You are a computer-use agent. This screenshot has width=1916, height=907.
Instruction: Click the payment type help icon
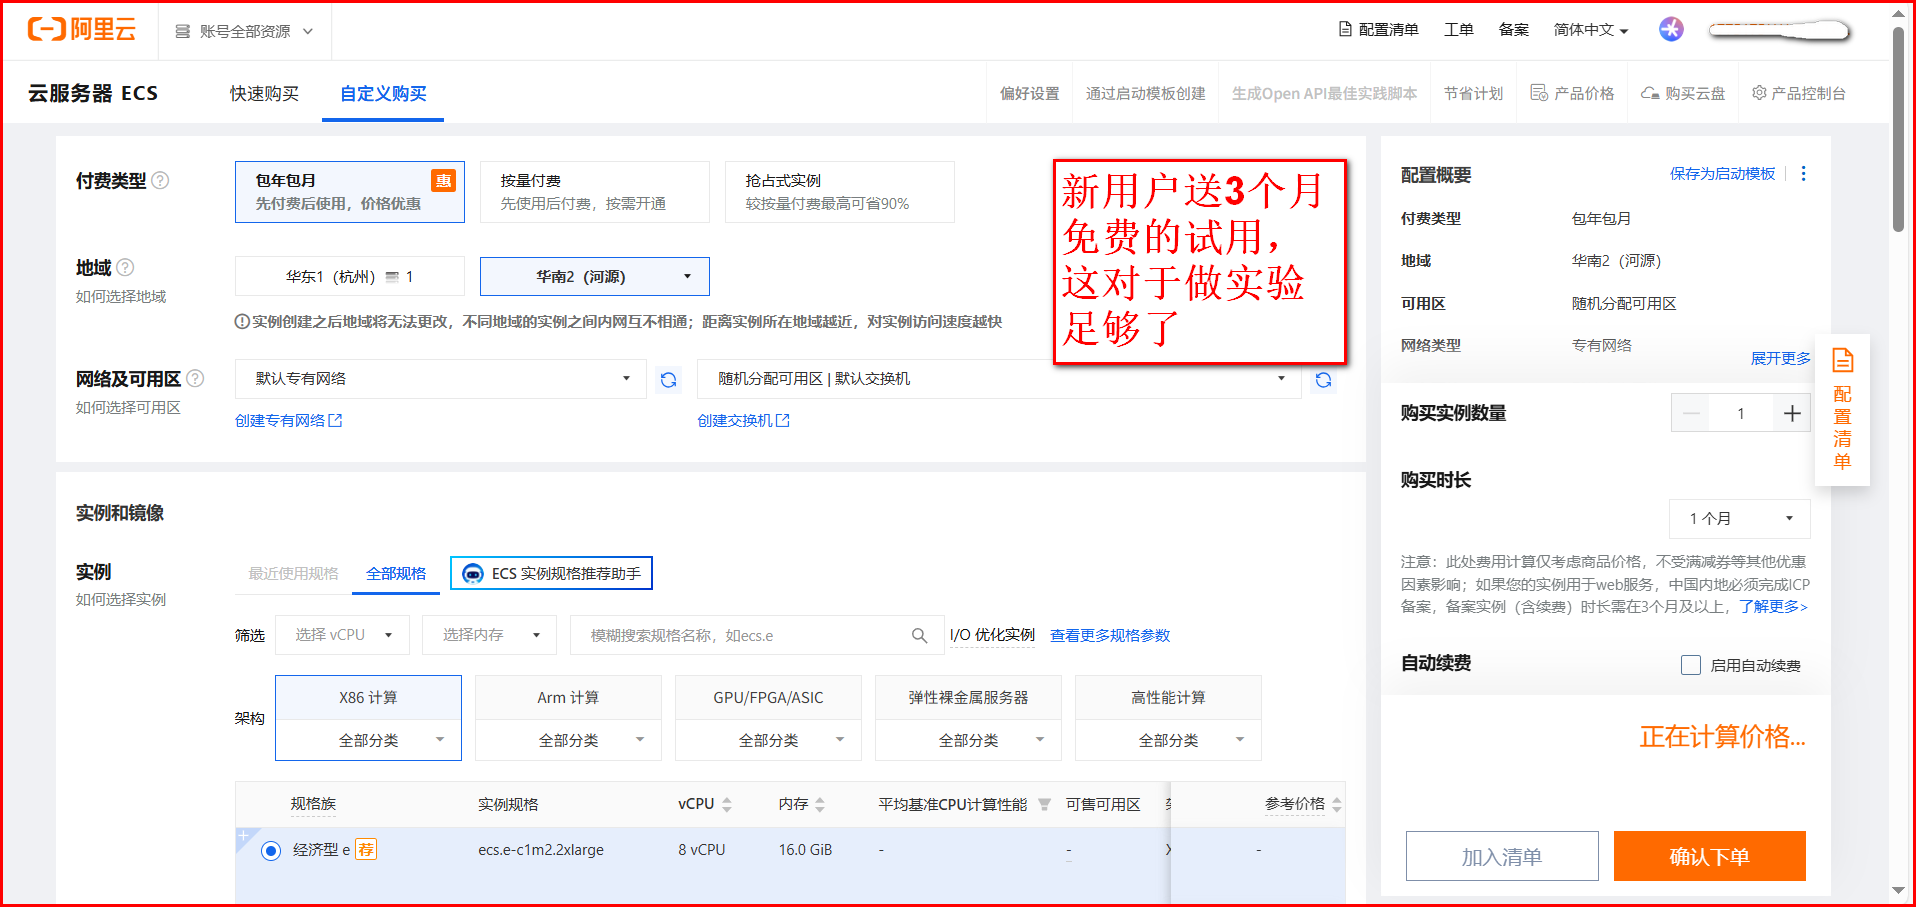coord(160,180)
